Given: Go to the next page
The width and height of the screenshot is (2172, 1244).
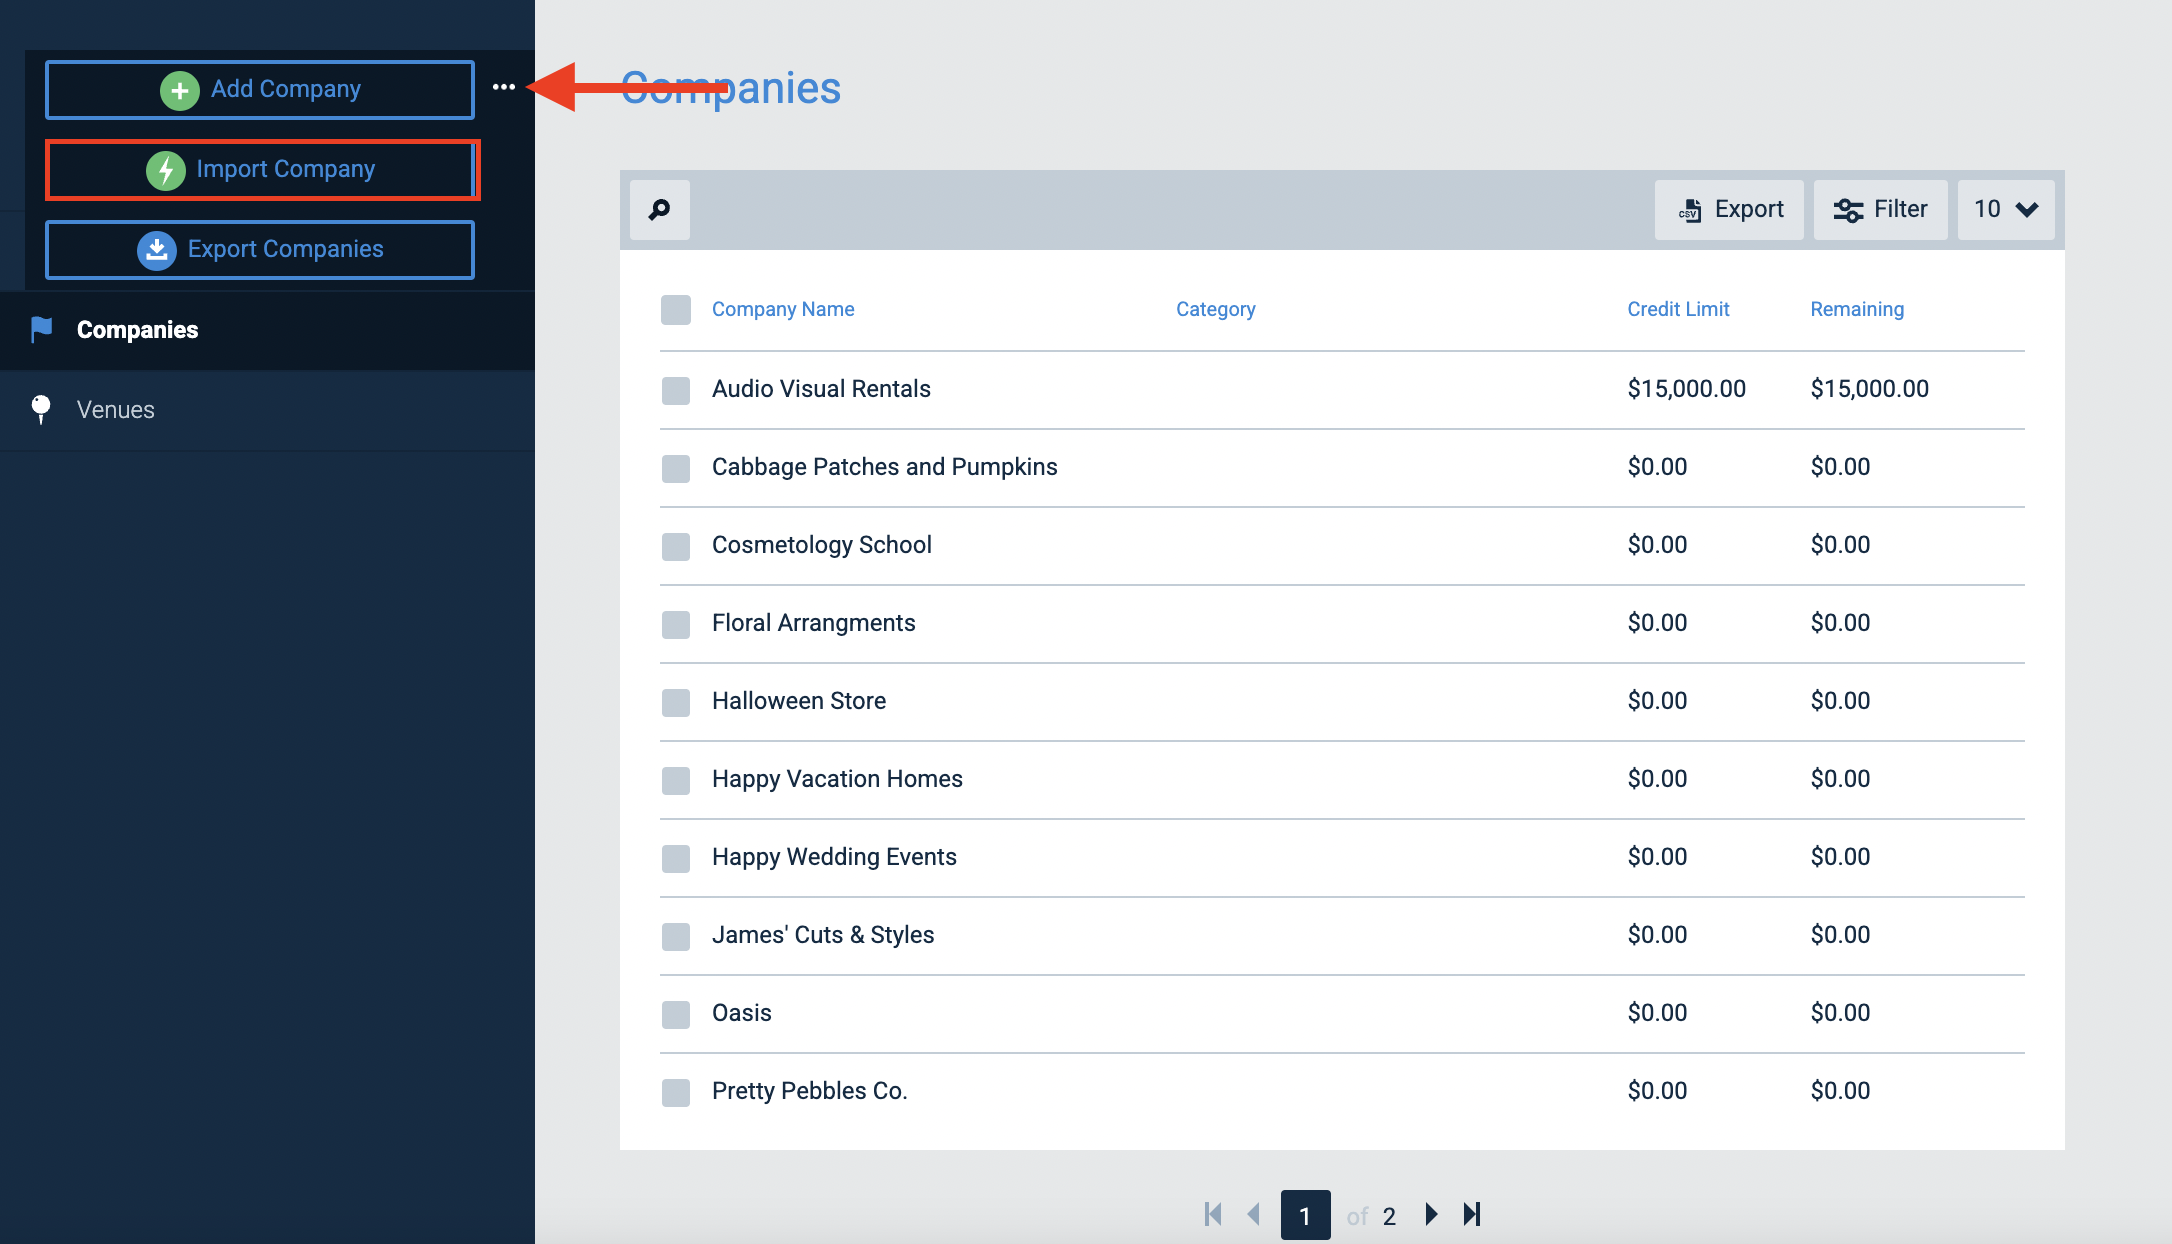Looking at the screenshot, I should point(1431,1215).
